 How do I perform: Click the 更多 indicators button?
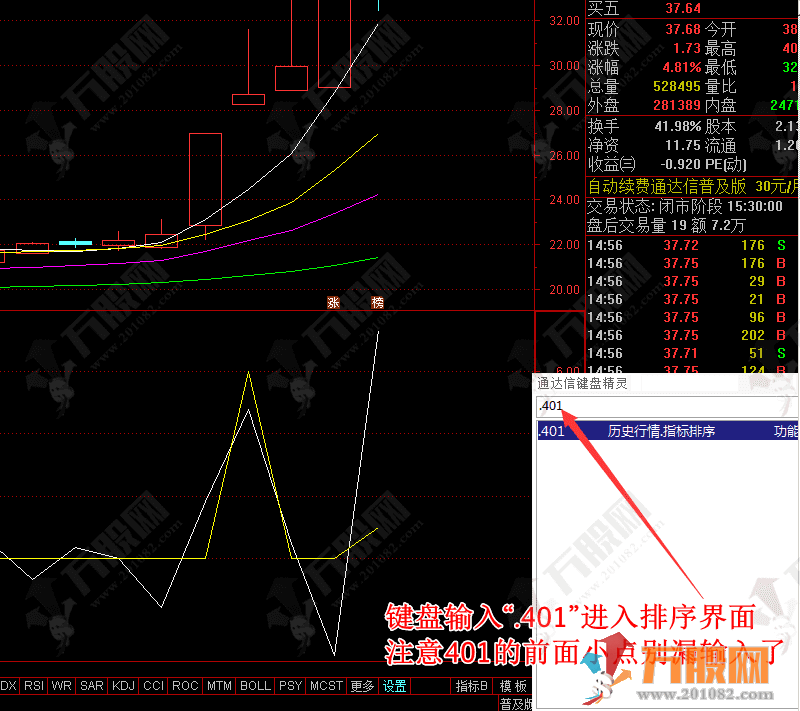pyautogui.click(x=362, y=686)
